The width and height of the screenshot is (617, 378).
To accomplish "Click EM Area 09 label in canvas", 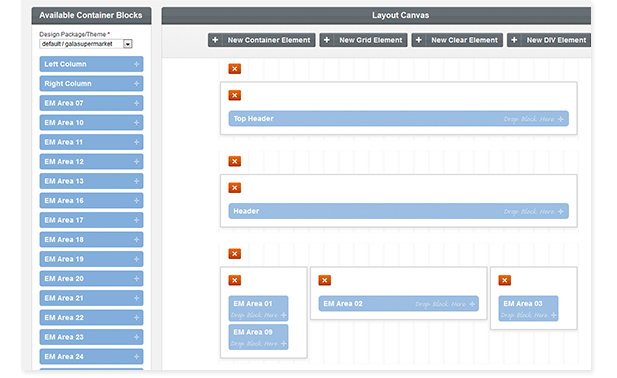I will [253, 332].
